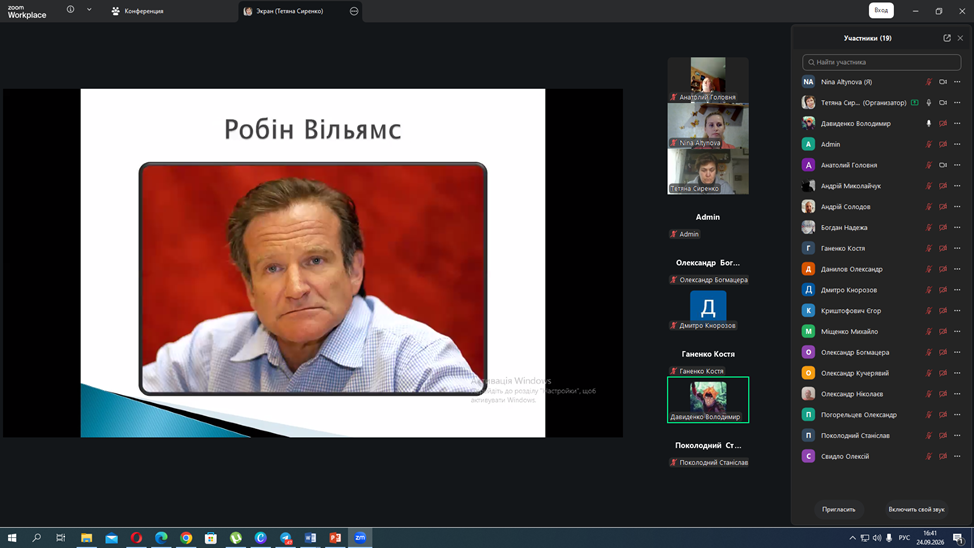The width and height of the screenshot is (974, 548).
Task: Click Admin's muted microphone icon in list
Action: 929,144
